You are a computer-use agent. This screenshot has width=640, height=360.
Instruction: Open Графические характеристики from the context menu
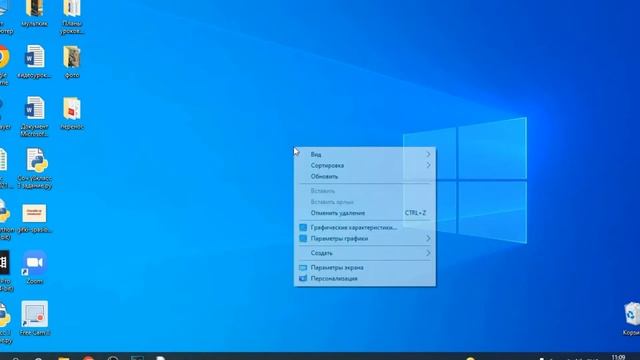click(364, 227)
